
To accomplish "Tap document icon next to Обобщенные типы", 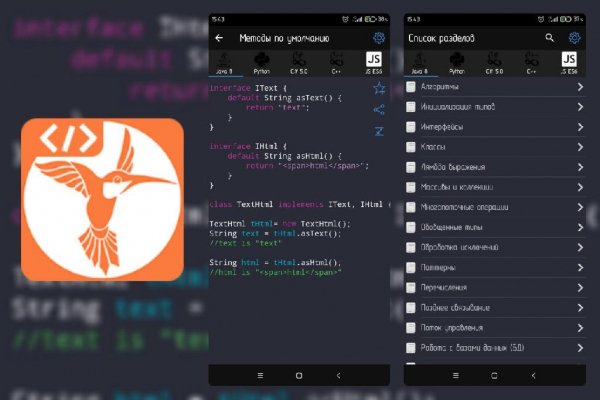I will pos(411,227).
